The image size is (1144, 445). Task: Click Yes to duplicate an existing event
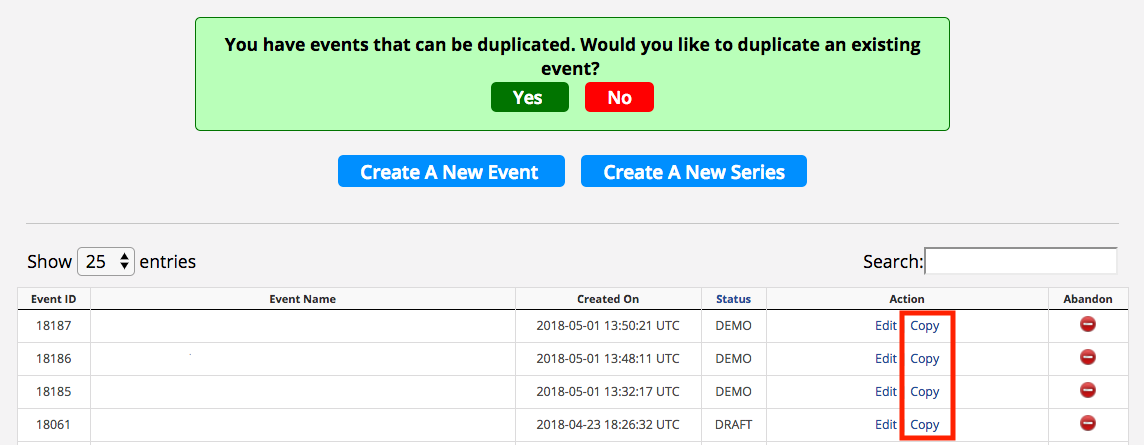tap(530, 97)
